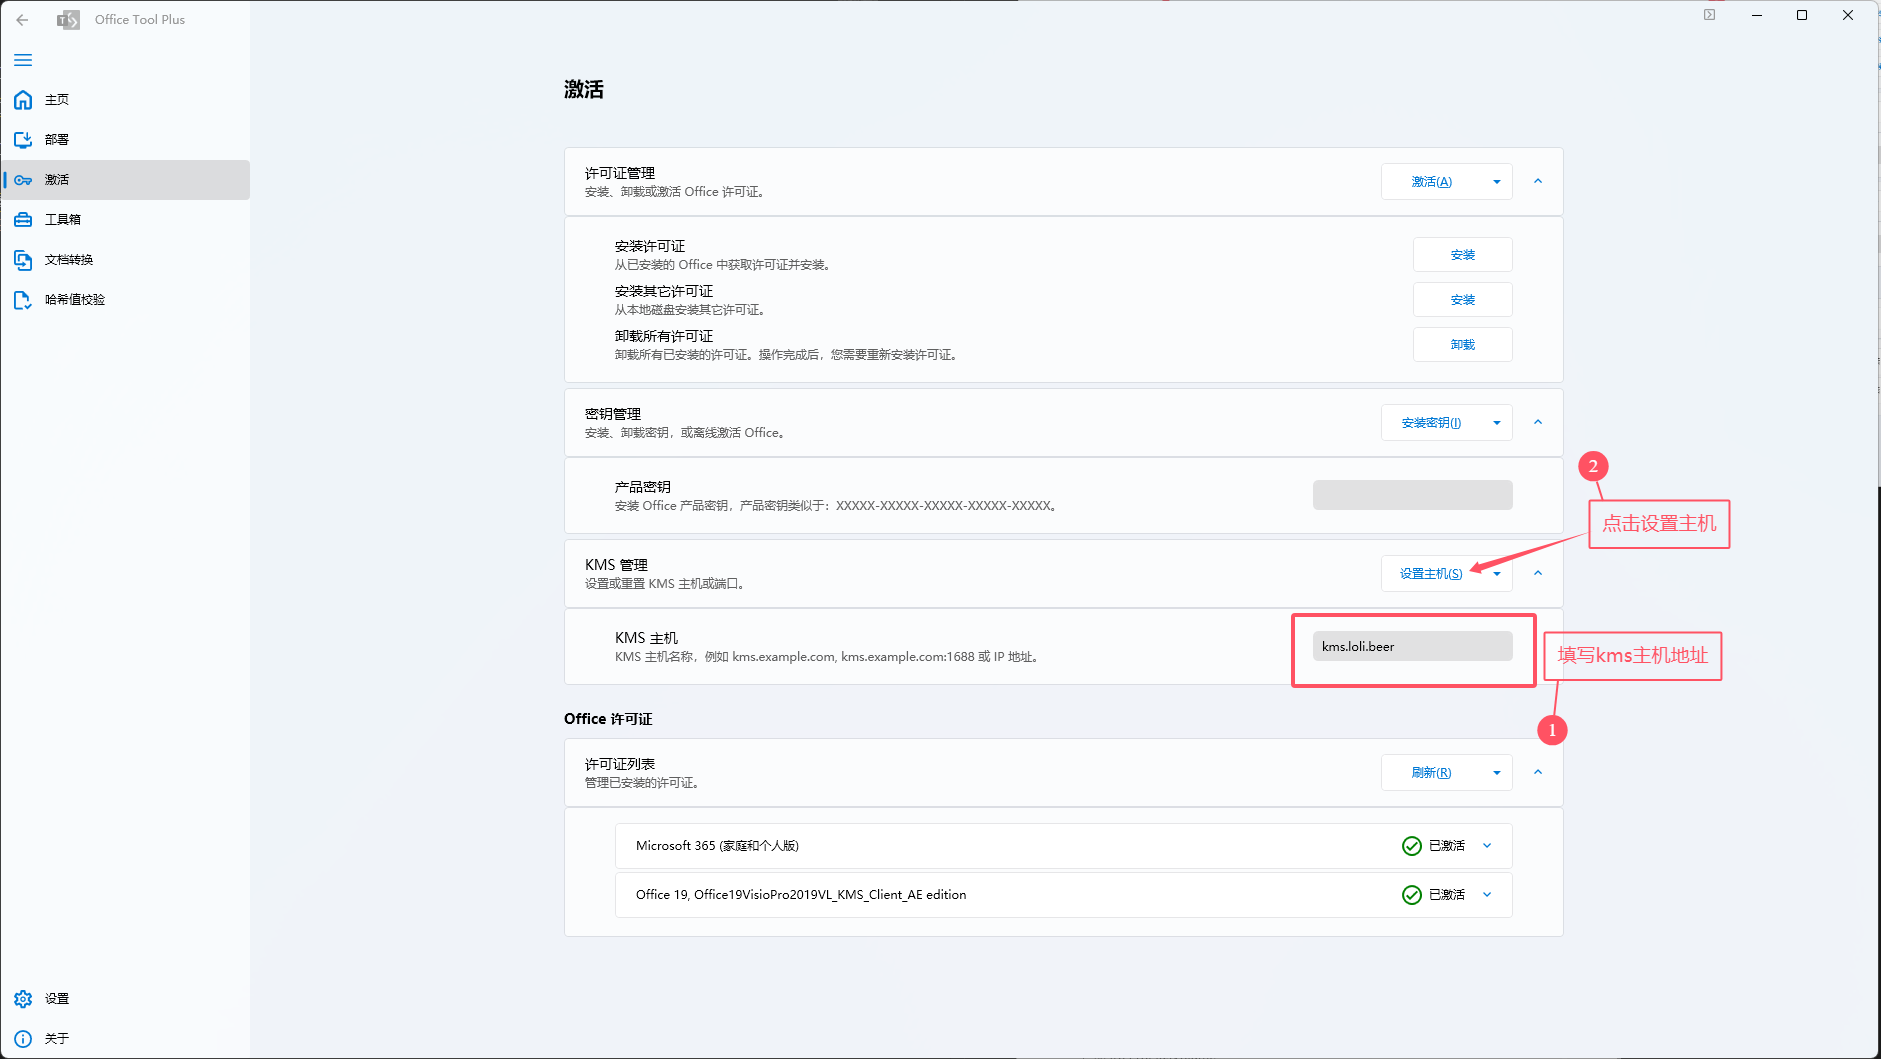The image size is (1881, 1059).
Task: Click the Office 许可证 heading
Action: click(608, 719)
